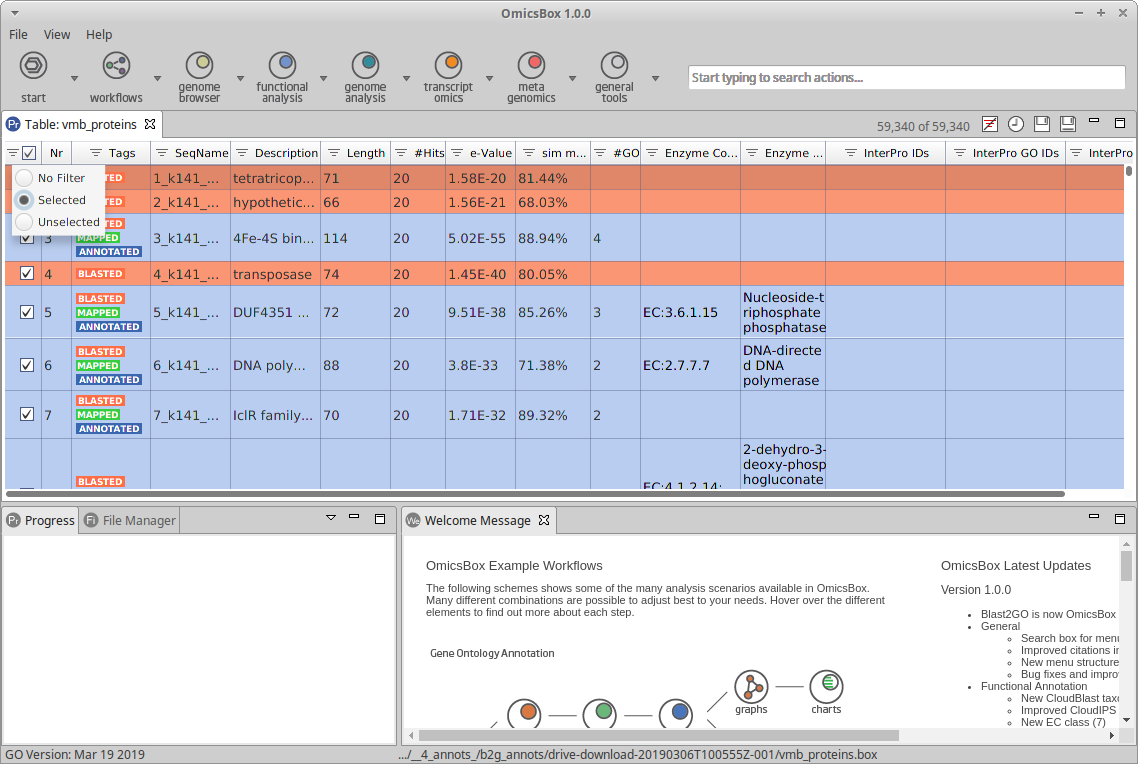Uncheck the checkbox for row 5
The width and height of the screenshot is (1138, 764).
27,312
